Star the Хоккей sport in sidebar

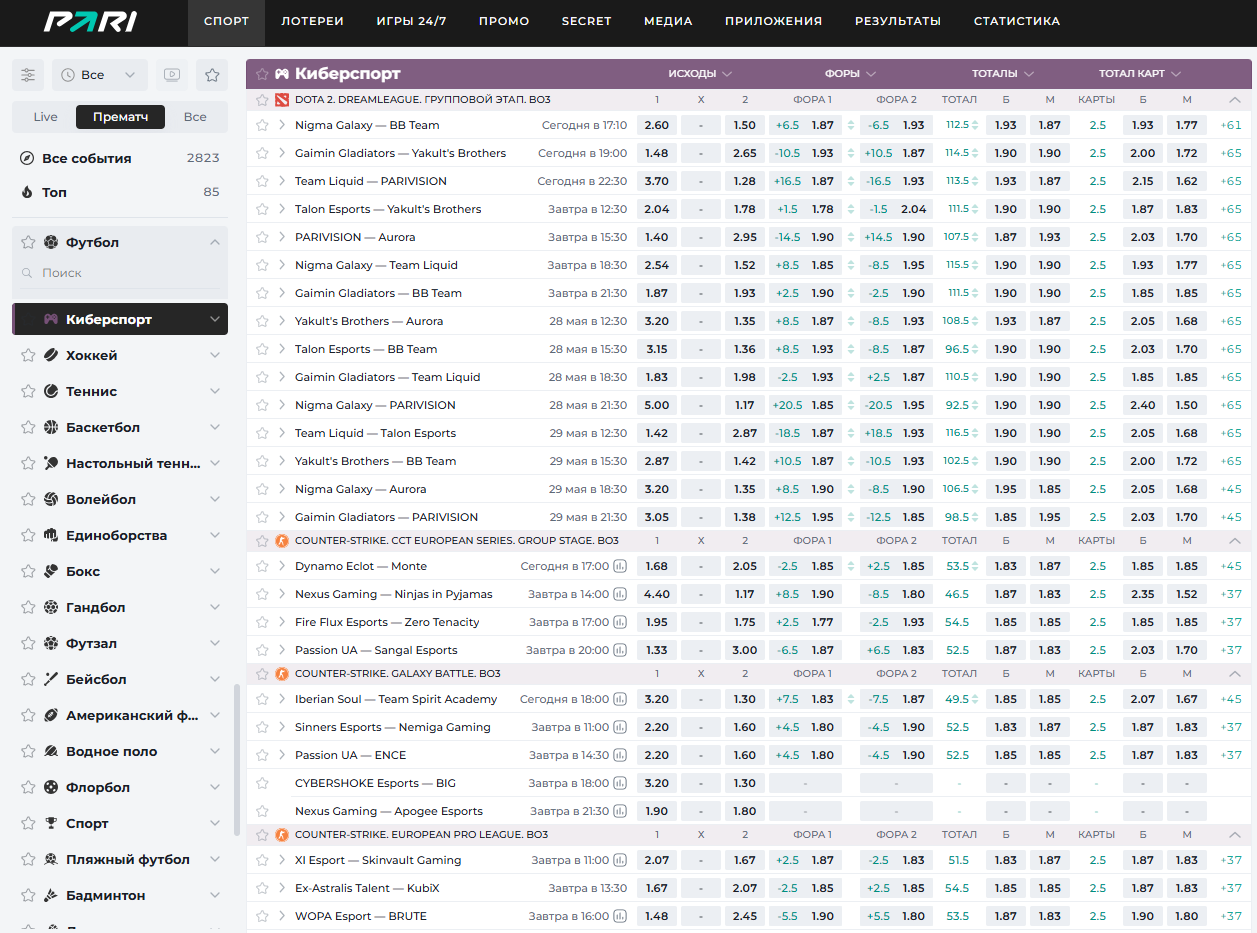[x=28, y=355]
